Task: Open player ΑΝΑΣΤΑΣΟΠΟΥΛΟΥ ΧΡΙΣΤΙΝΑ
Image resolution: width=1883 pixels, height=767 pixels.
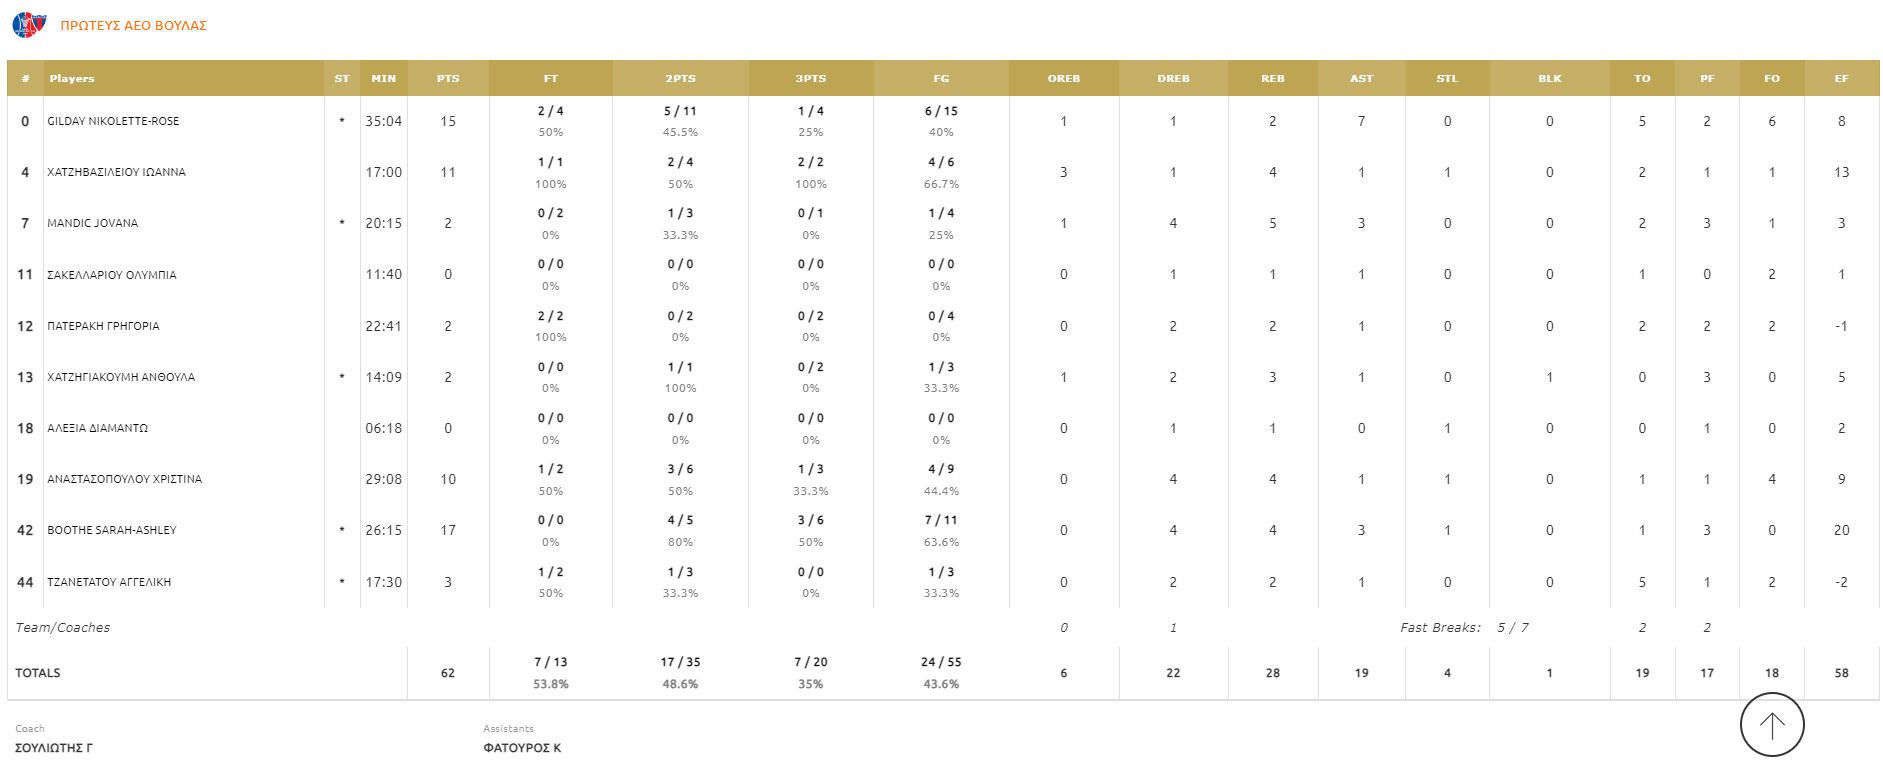Action: (x=124, y=479)
